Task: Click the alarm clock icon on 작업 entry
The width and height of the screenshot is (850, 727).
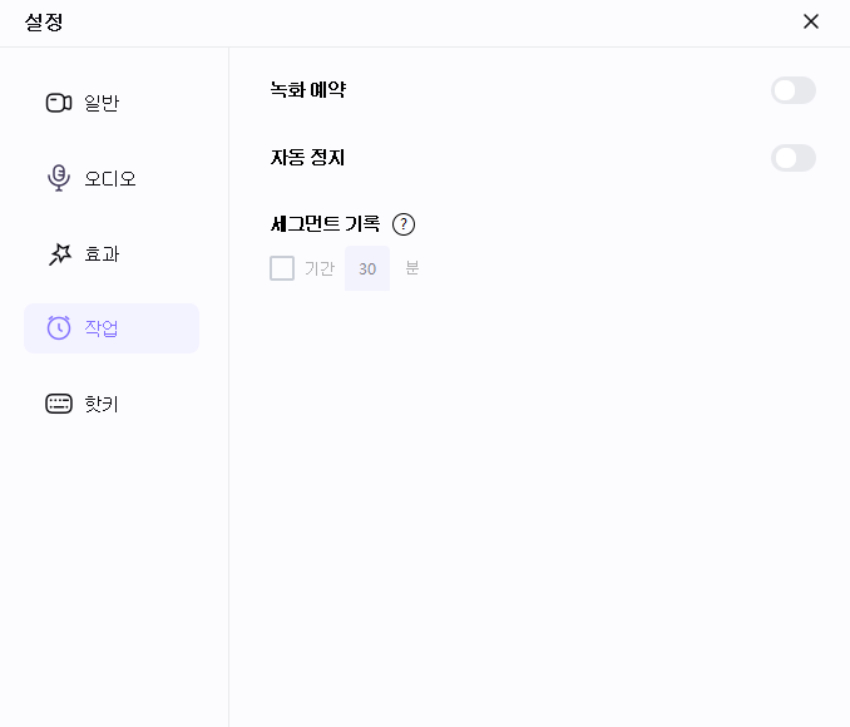Action: point(57,328)
